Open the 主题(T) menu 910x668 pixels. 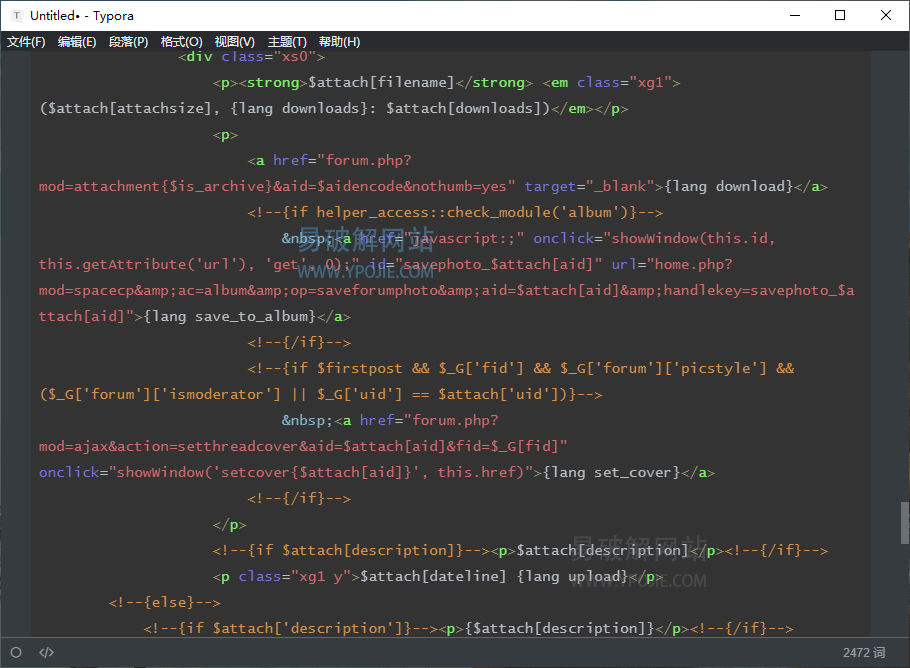287,42
